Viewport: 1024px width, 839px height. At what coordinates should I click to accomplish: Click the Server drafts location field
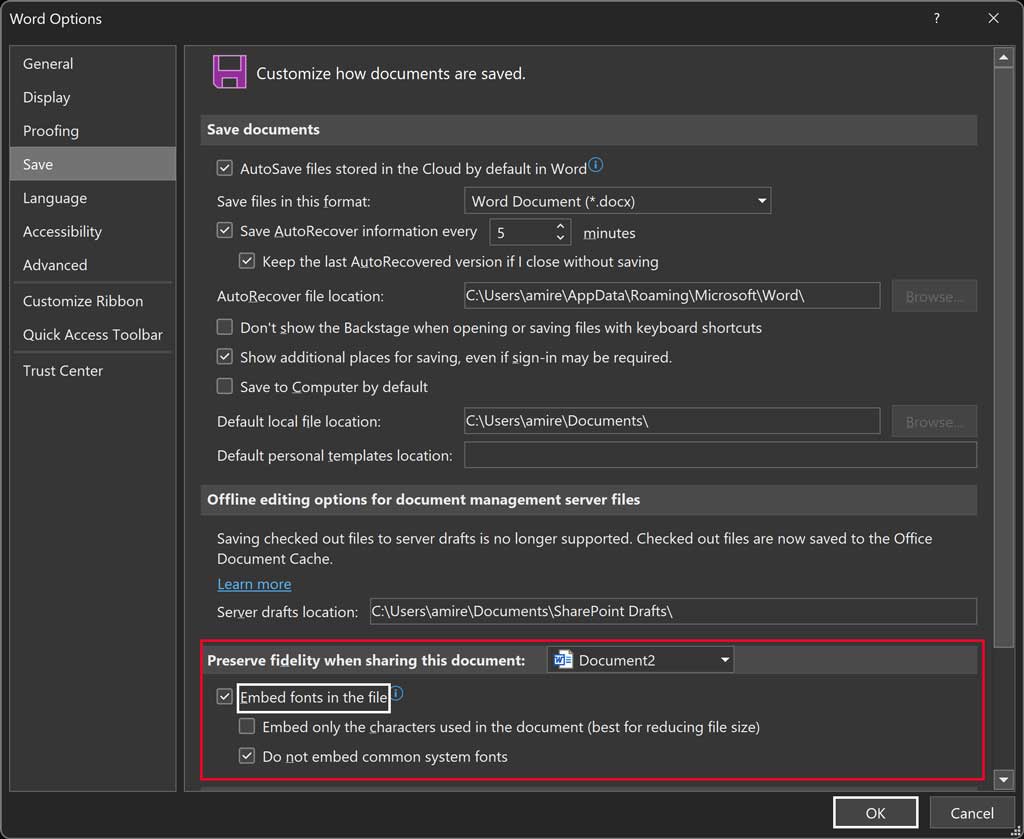(673, 612)
